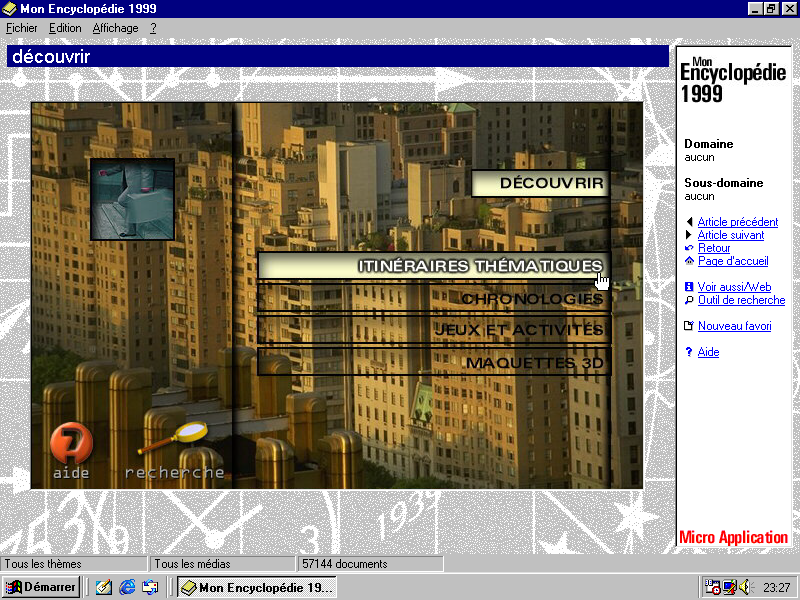The width and height of the screenshot is (800, 600).
Task: Select JEUX ET ACTIVITÉS
Action: [434, 330]
